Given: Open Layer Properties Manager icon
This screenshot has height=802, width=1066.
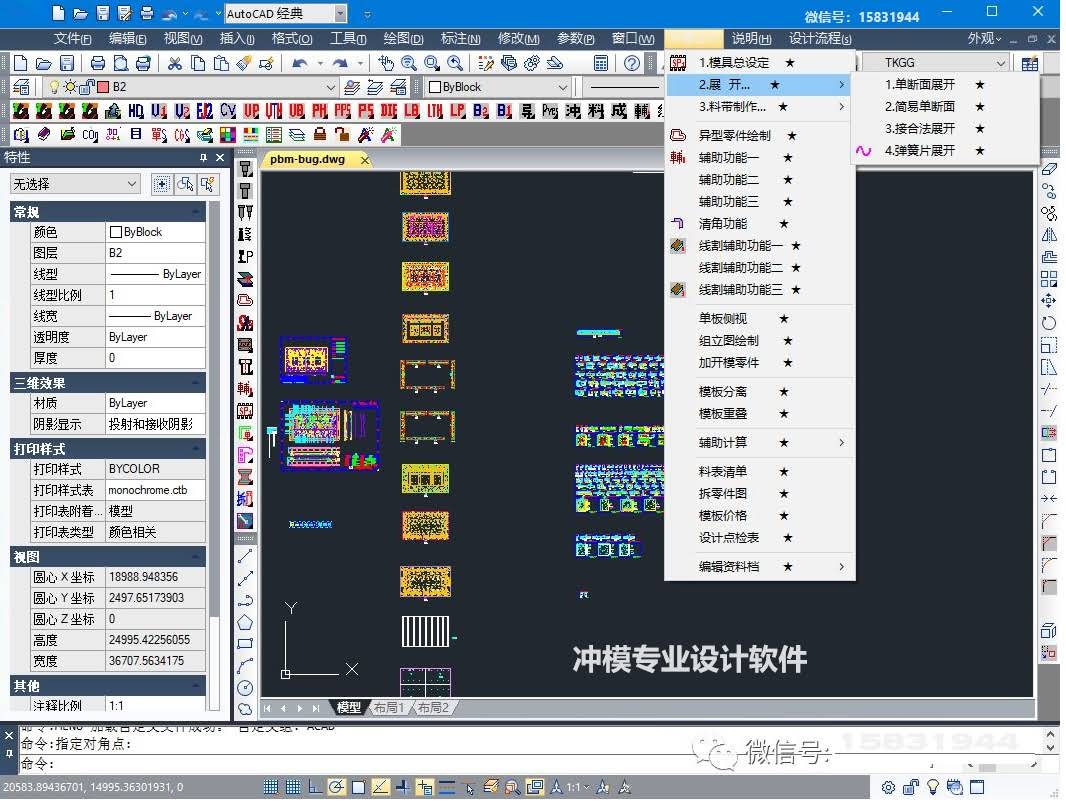Looking at the screenshot, I should coord(21,87).
